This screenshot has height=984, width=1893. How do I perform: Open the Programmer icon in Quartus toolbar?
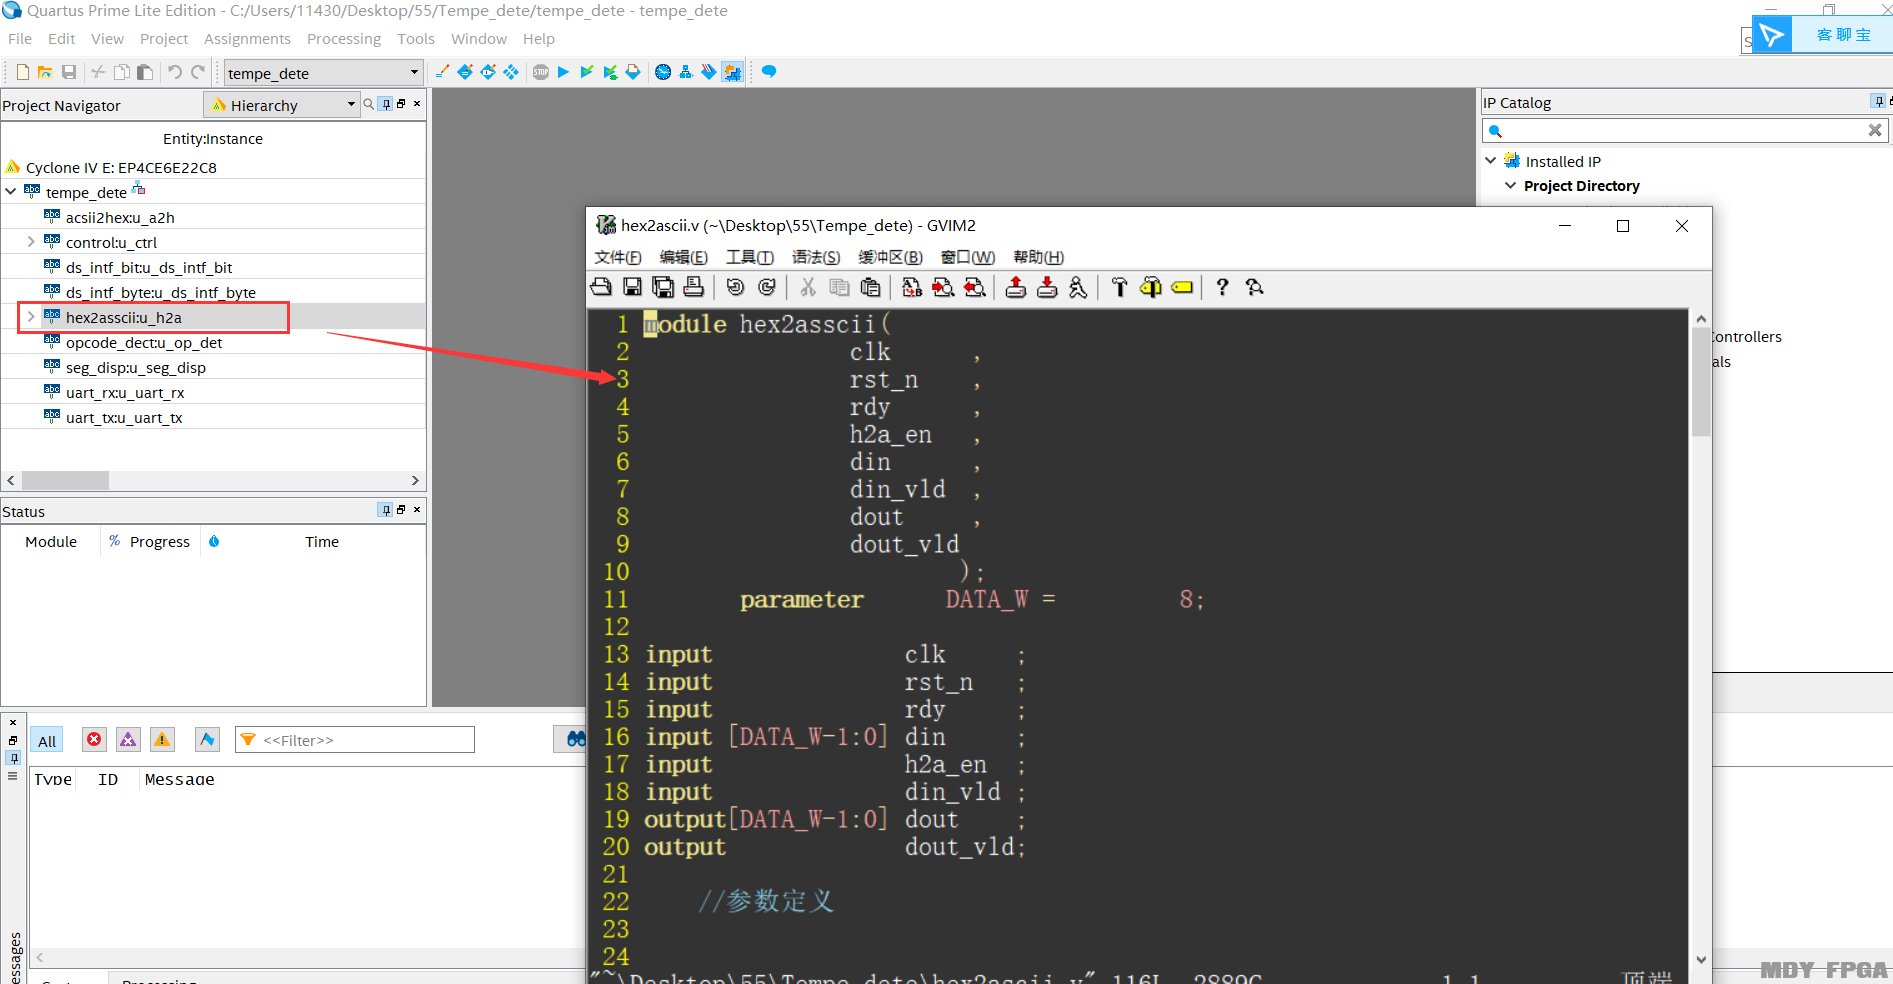[x=709, y=72]
